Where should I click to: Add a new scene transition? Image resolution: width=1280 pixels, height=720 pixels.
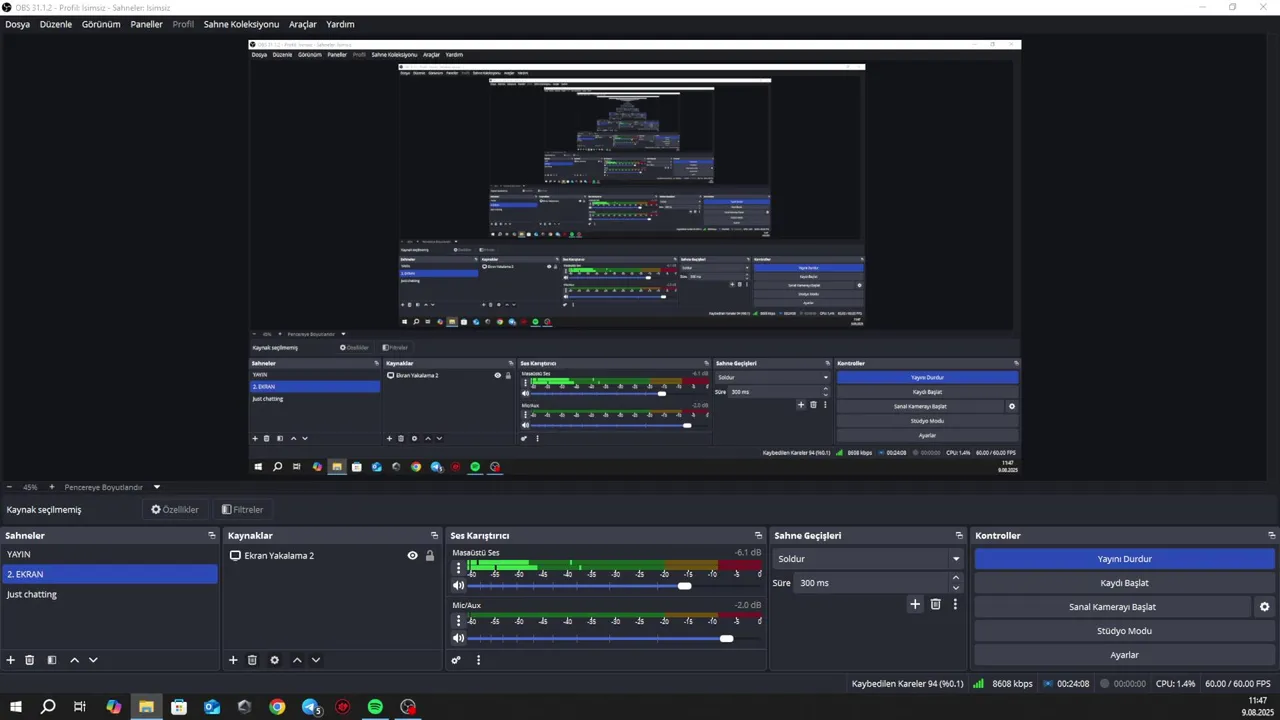tap(914, 604)
